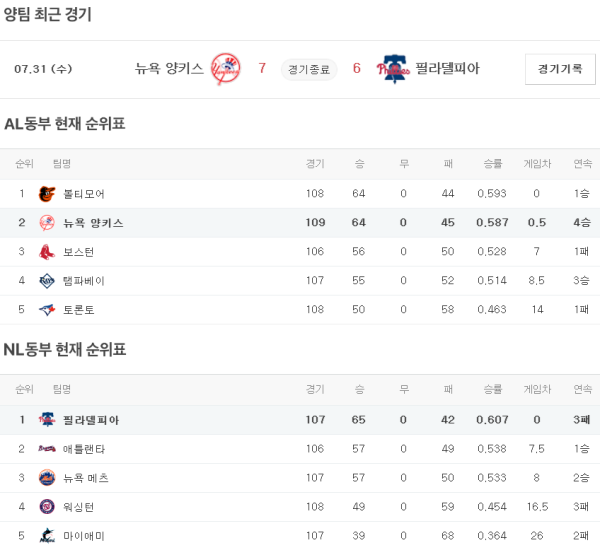Image resolution: width=600 pixels, height=550 pixels.
Task: Click the 게임차 column header in NL table
Action: click(537, 389)
